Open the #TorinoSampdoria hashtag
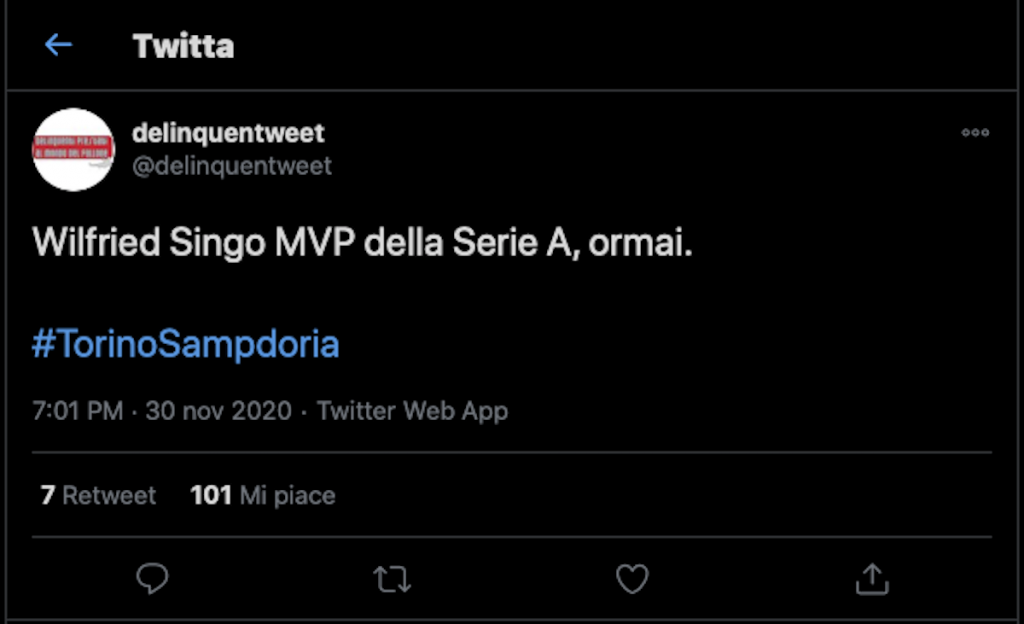Screen dimensions: 1024x624 coord(186,344)
